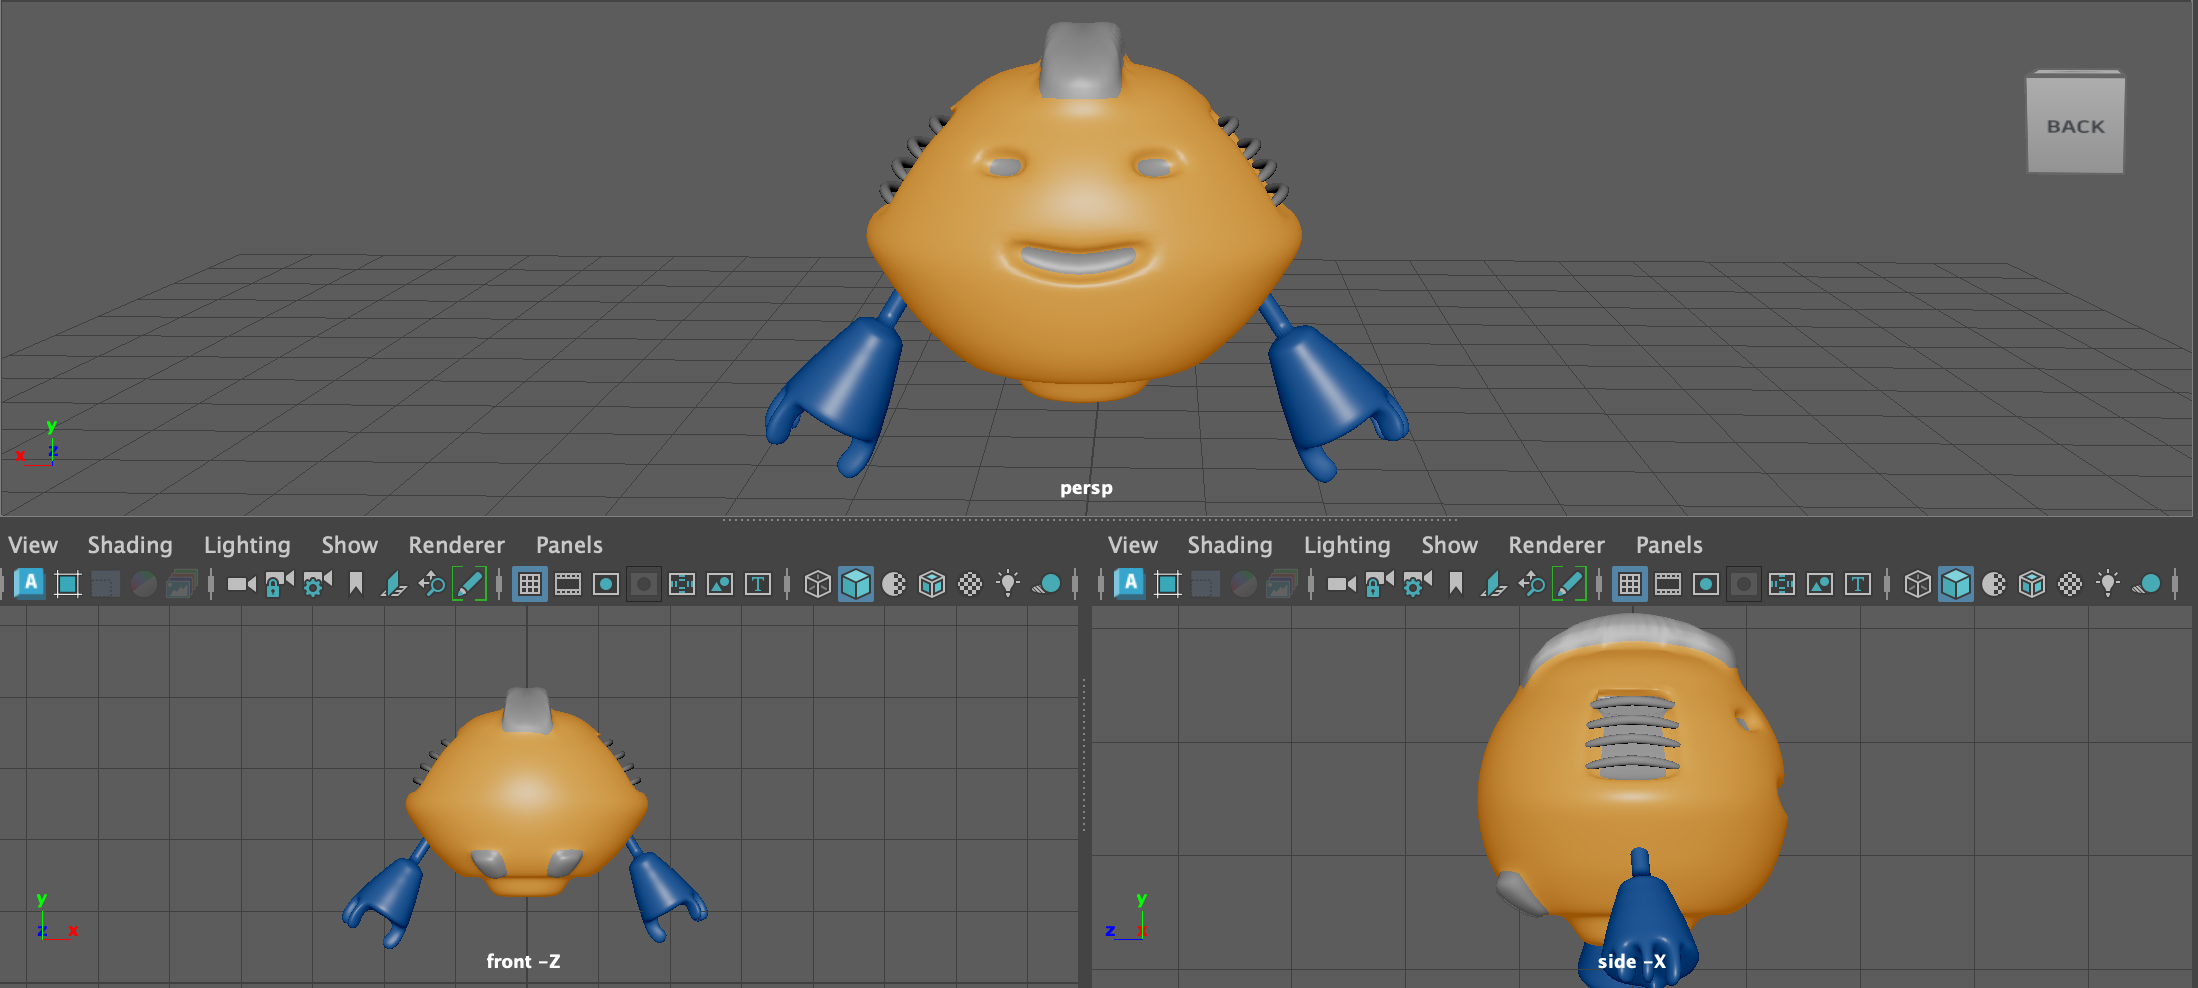Toggle Textured checker icon in side panel toolbar

pyautogui.click(x=2070, y=584)
